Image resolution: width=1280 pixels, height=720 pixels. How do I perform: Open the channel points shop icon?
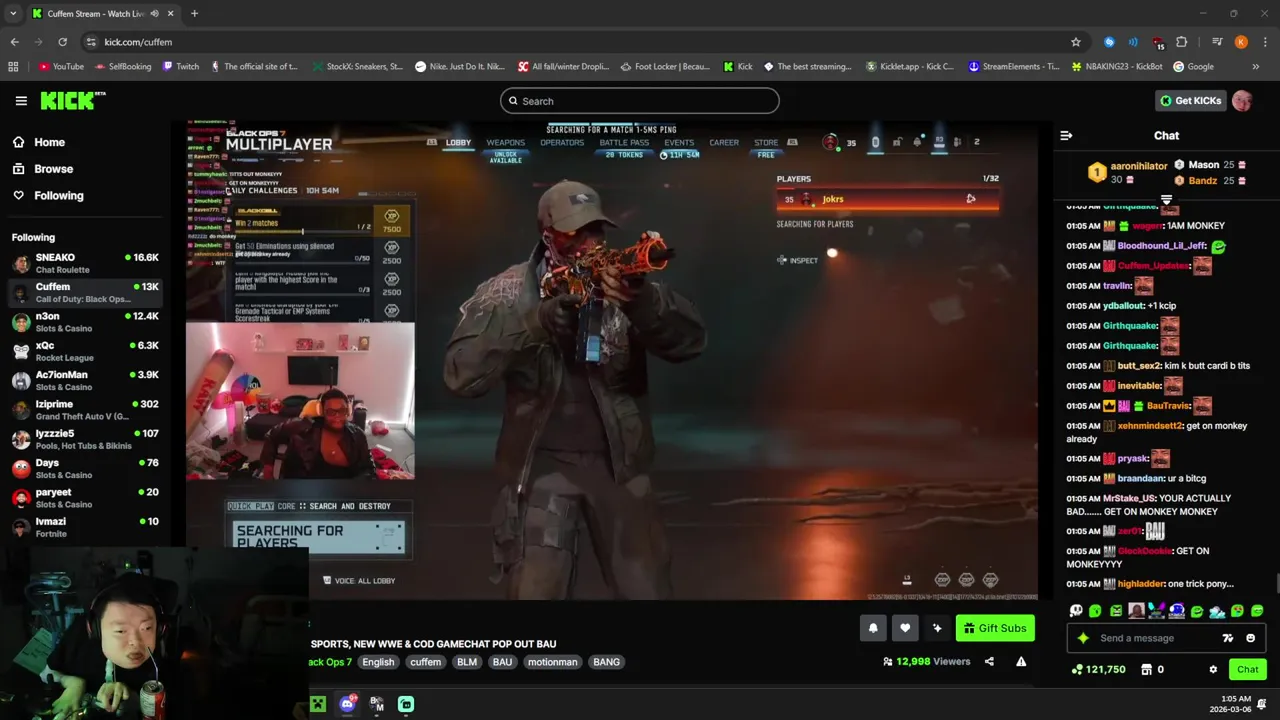tap(1147, 669)
